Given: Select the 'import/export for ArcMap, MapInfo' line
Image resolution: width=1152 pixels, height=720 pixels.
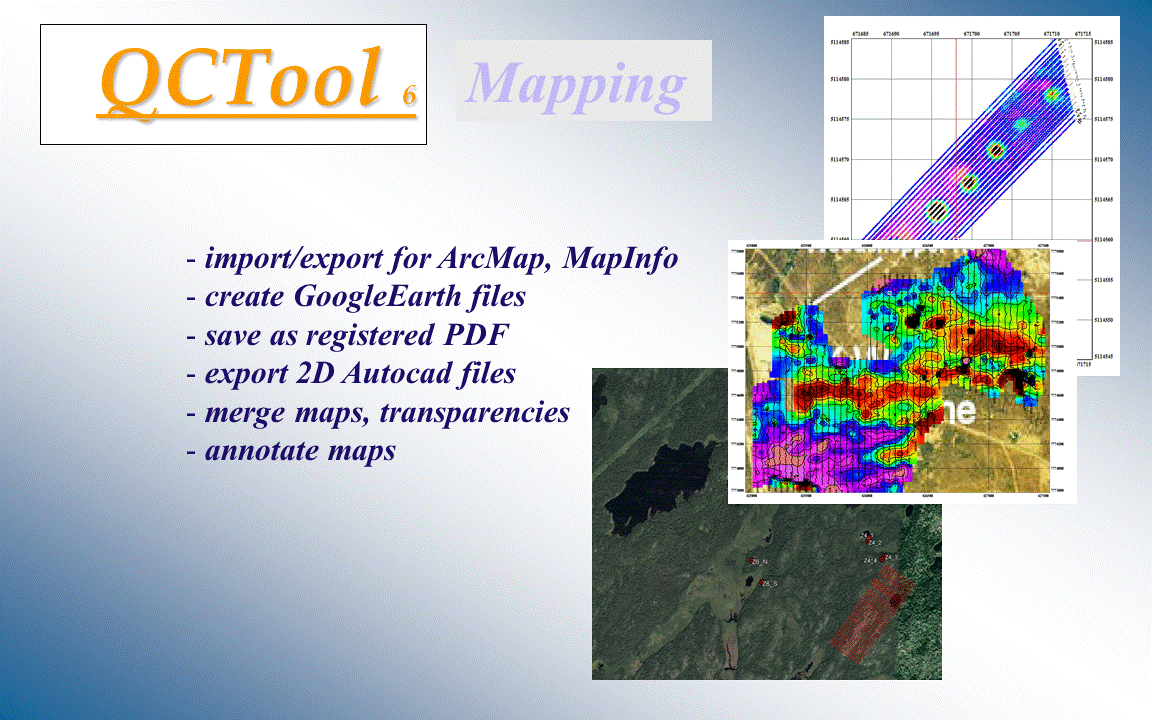Looking at the screenshot, I should pos(432,259).
